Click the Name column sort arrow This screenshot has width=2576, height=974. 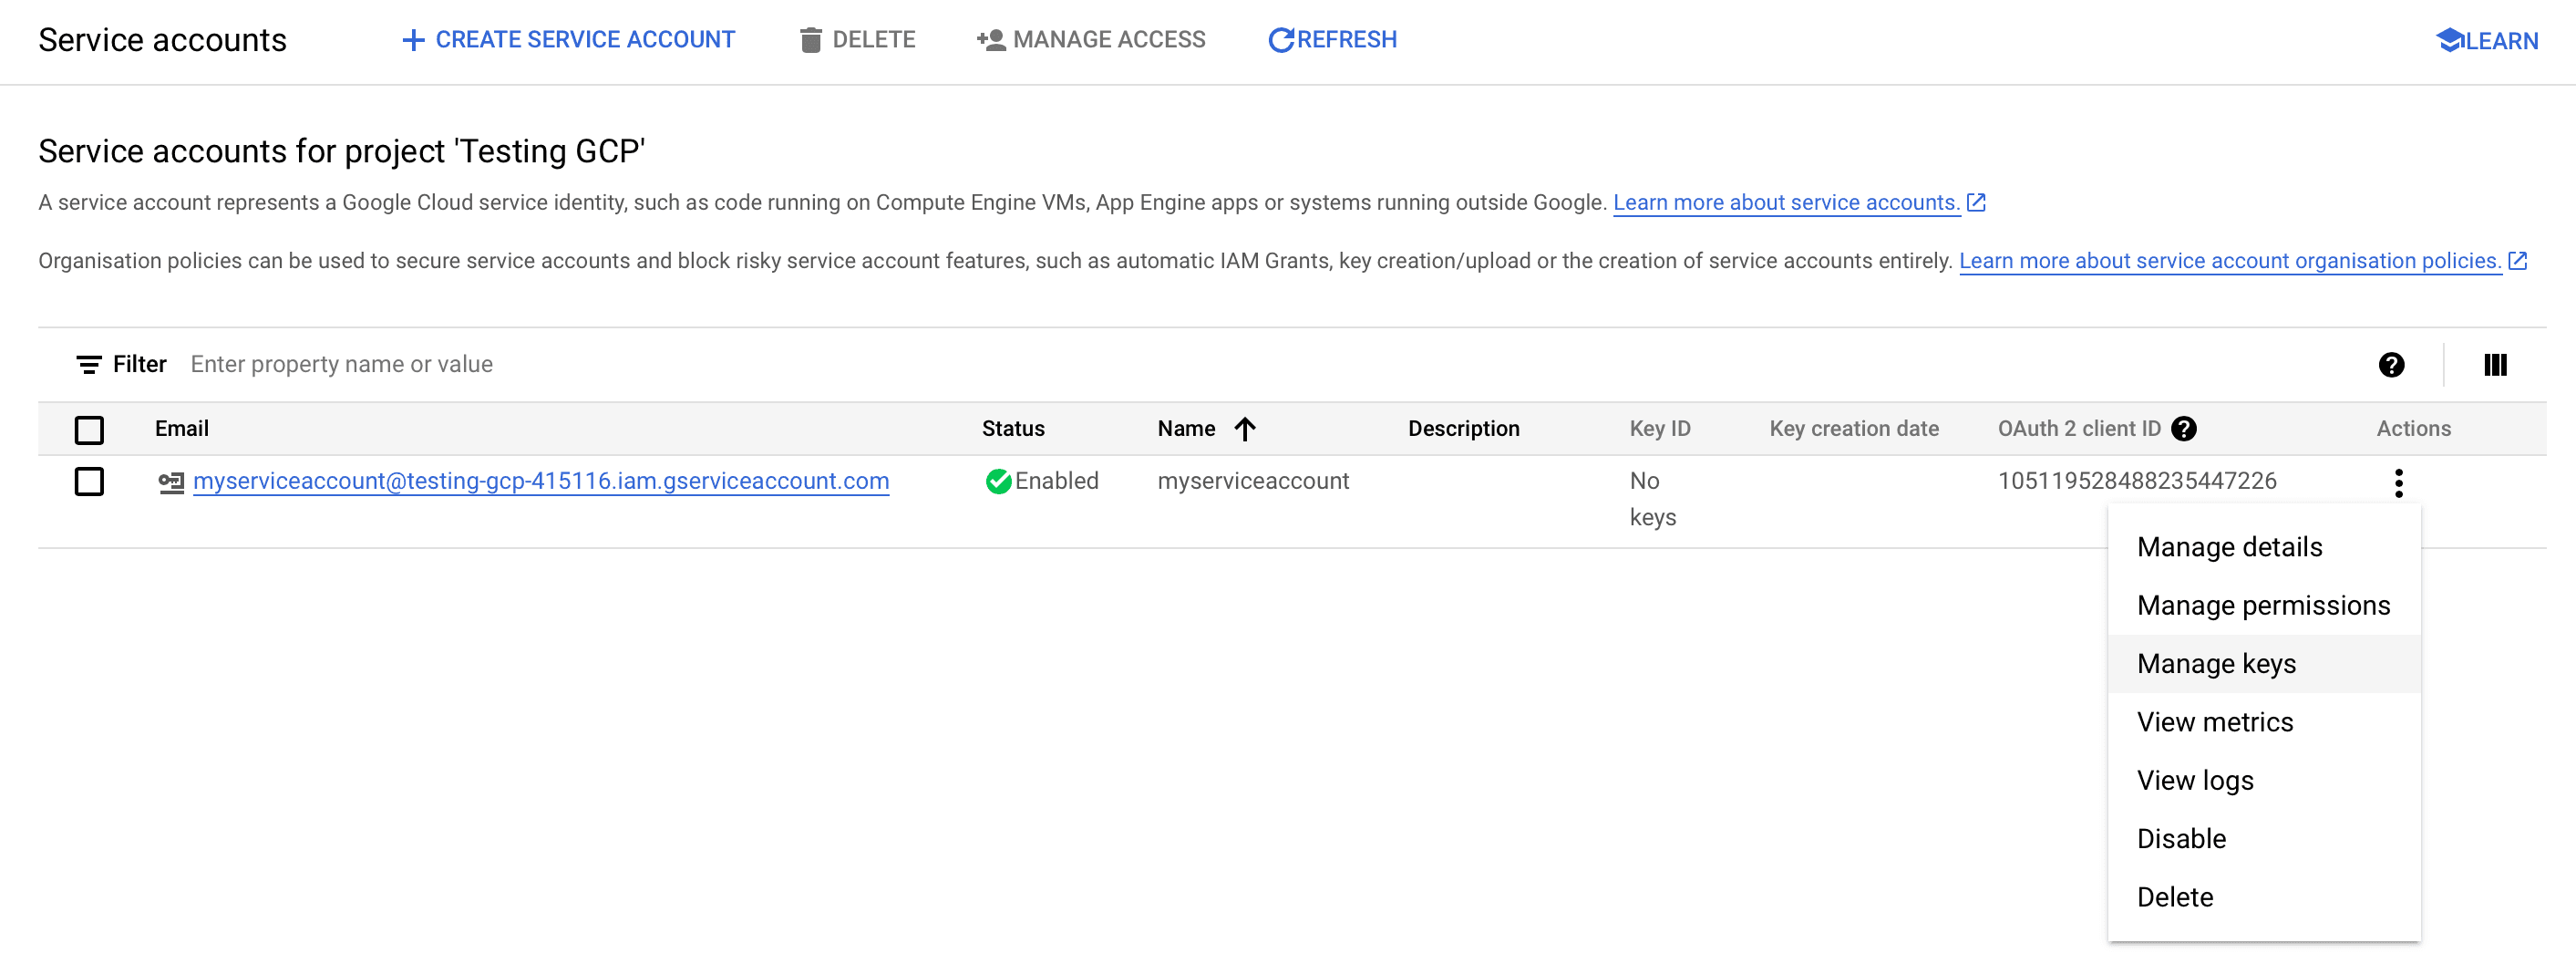point(1244,428)
